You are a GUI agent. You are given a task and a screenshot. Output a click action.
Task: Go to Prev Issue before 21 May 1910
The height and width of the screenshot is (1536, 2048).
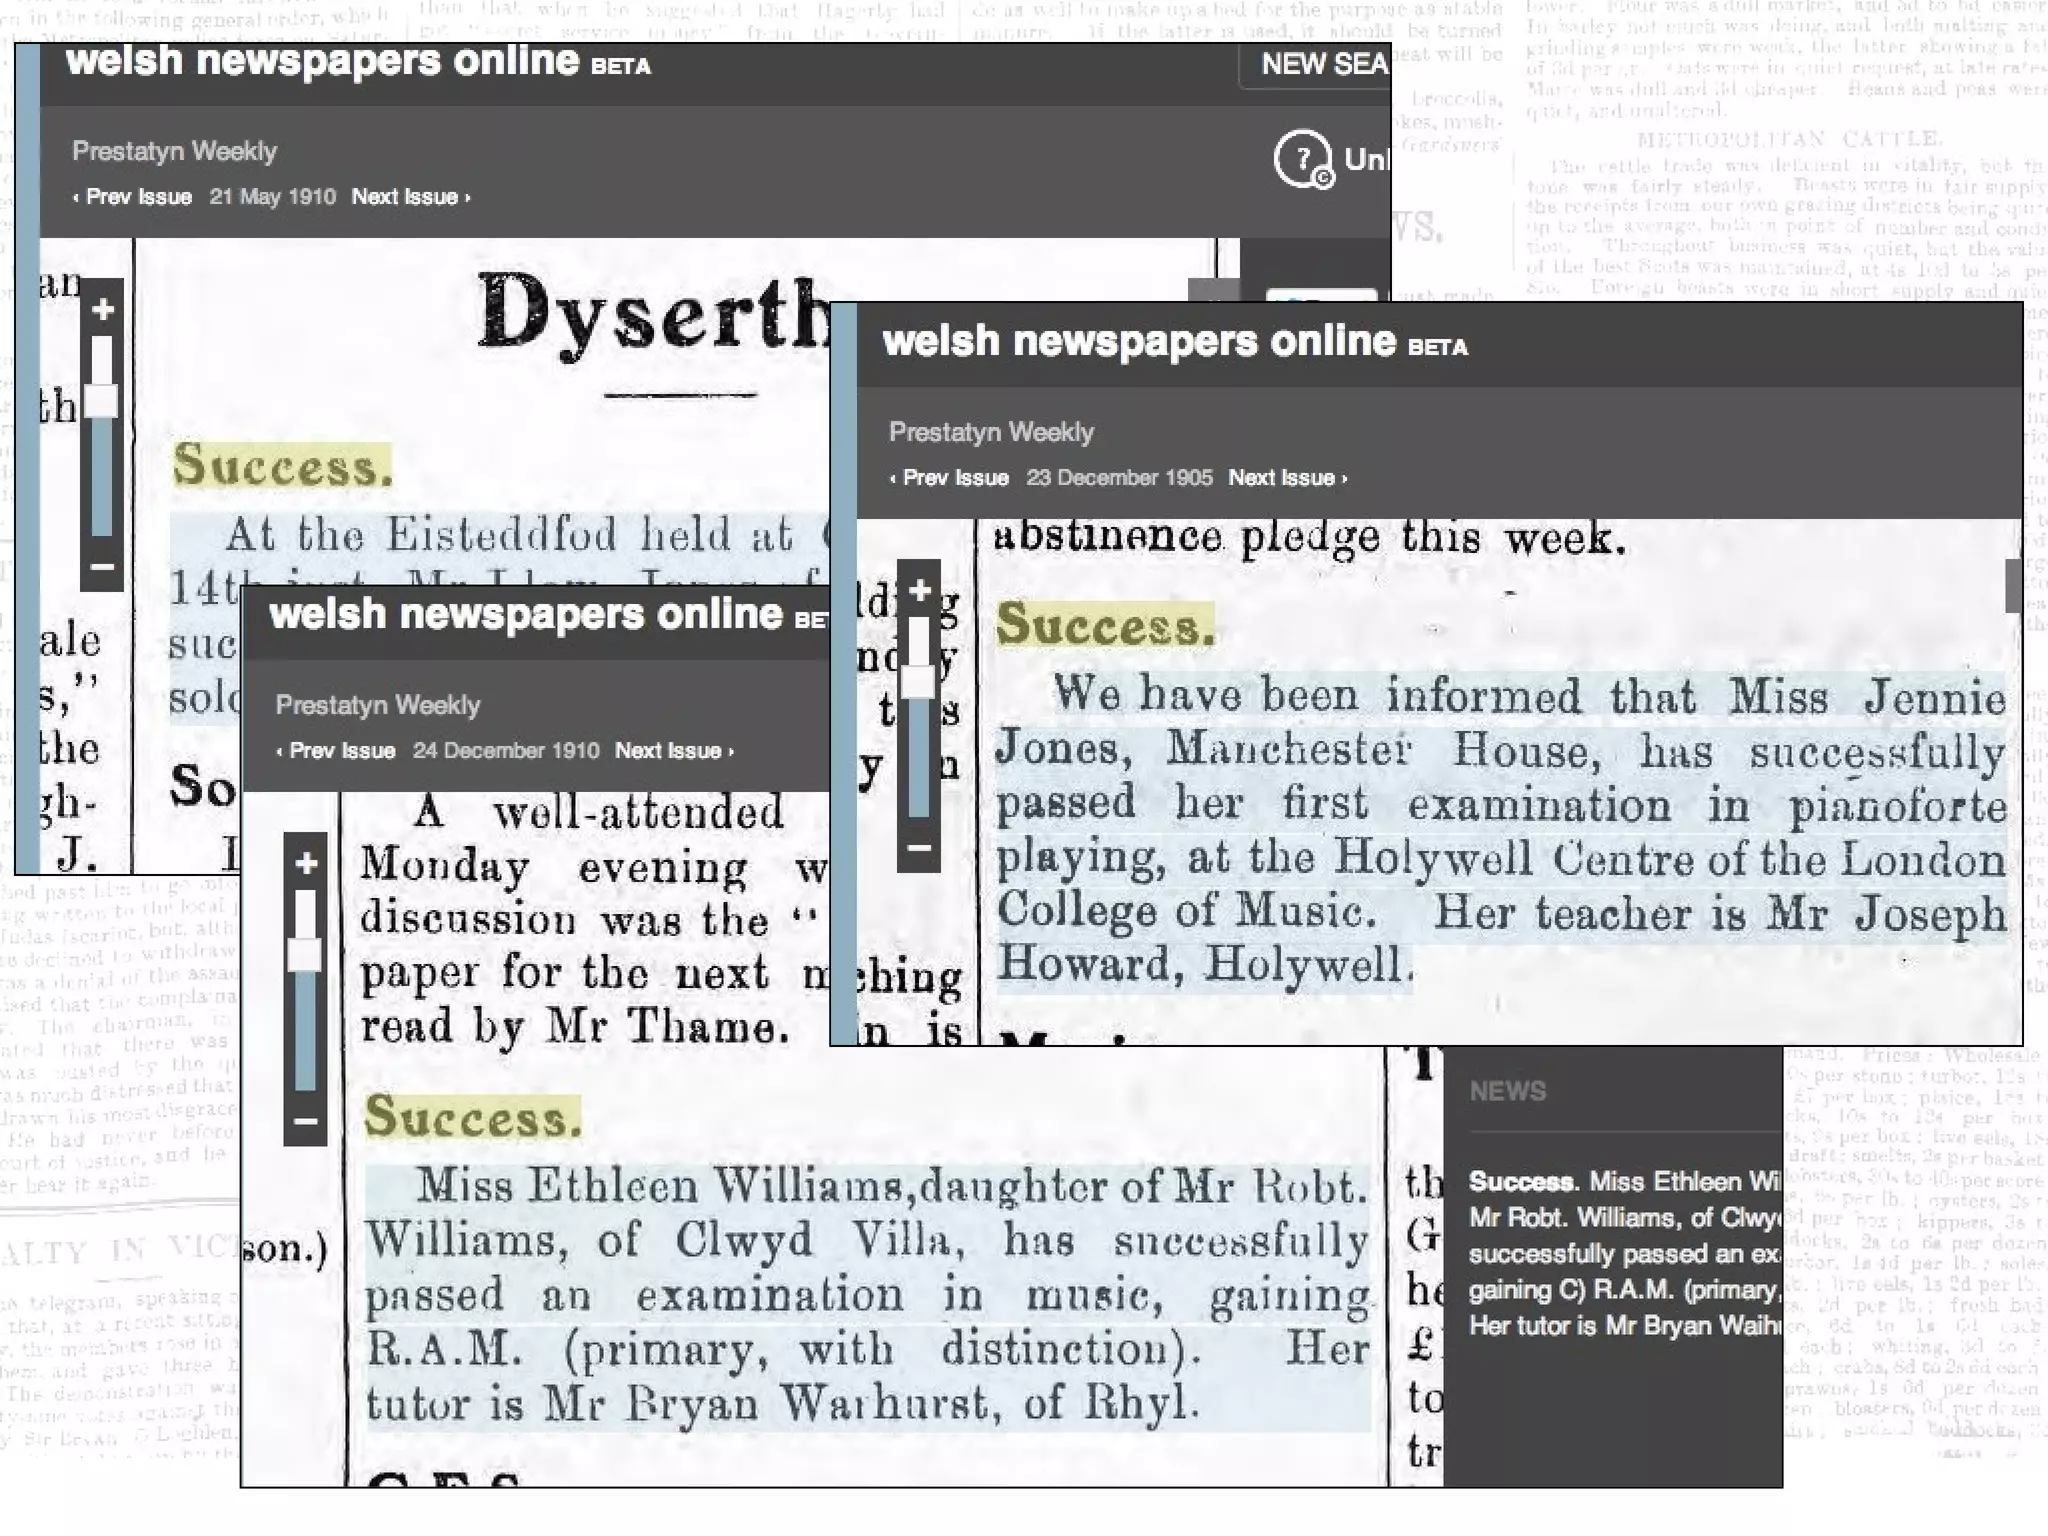(132, 197)
